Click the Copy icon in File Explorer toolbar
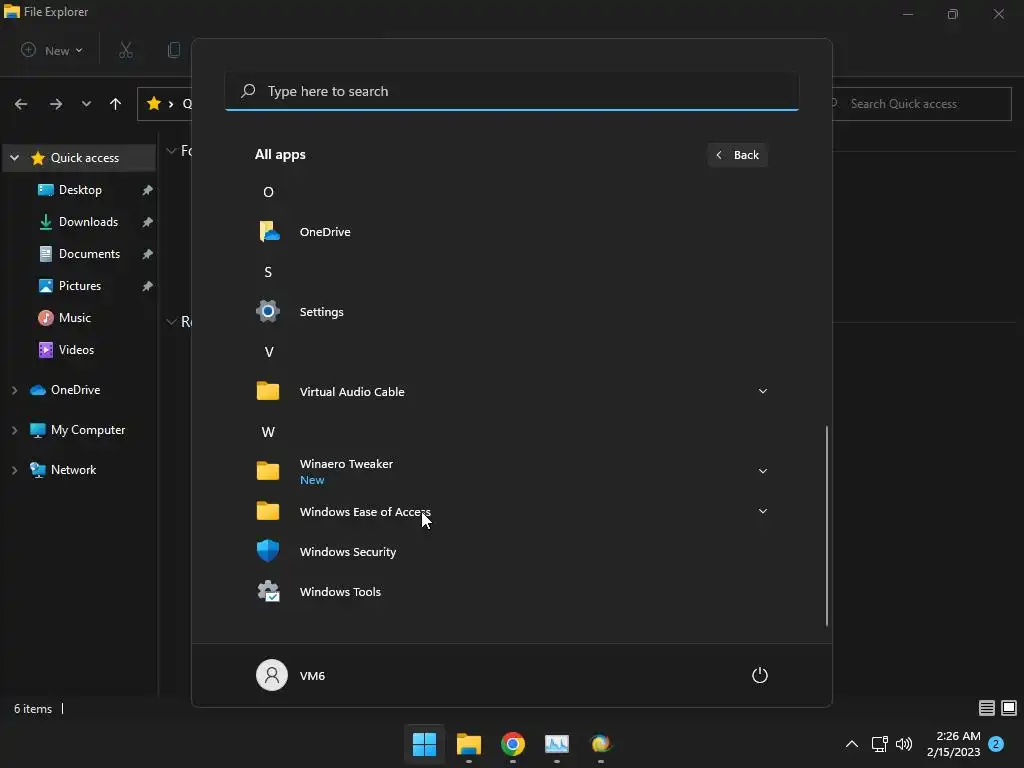This screenshot has width=1024, height=768. 174,50
